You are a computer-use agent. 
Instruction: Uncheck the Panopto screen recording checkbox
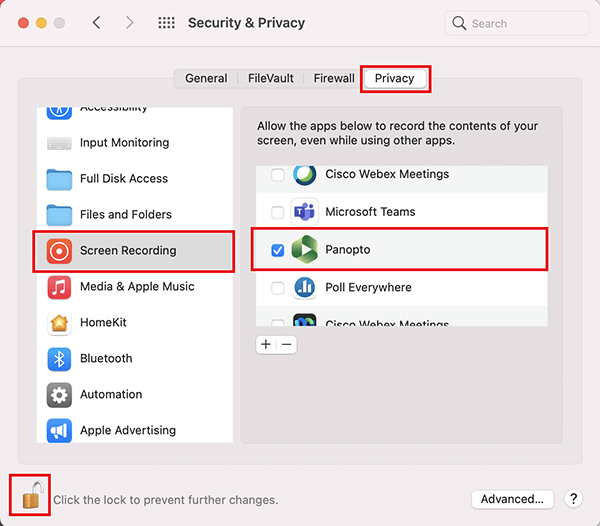pos(277,250)
